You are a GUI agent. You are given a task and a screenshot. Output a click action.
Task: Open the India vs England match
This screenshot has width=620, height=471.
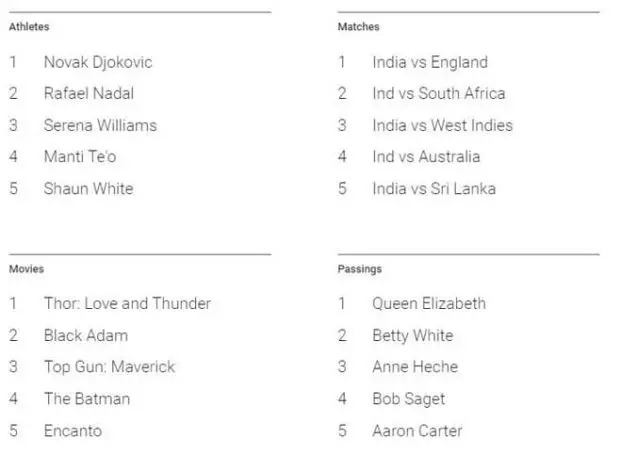point(430,62)
